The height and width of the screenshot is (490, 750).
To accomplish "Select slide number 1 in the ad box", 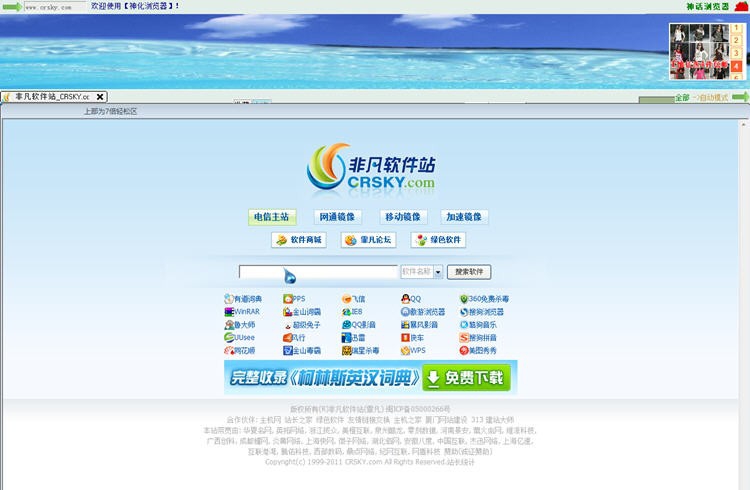I will (736, 28).
